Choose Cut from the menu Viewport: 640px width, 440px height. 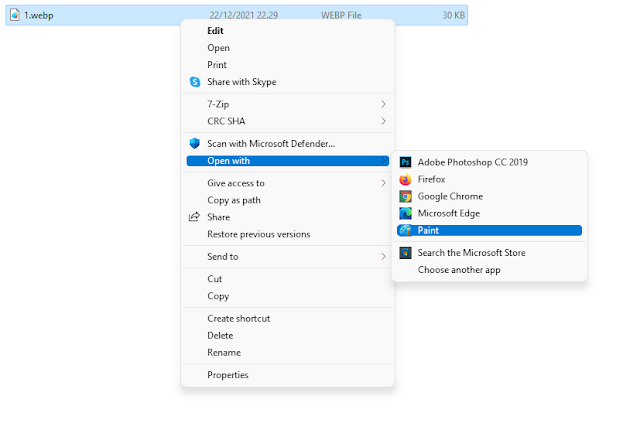288,279
